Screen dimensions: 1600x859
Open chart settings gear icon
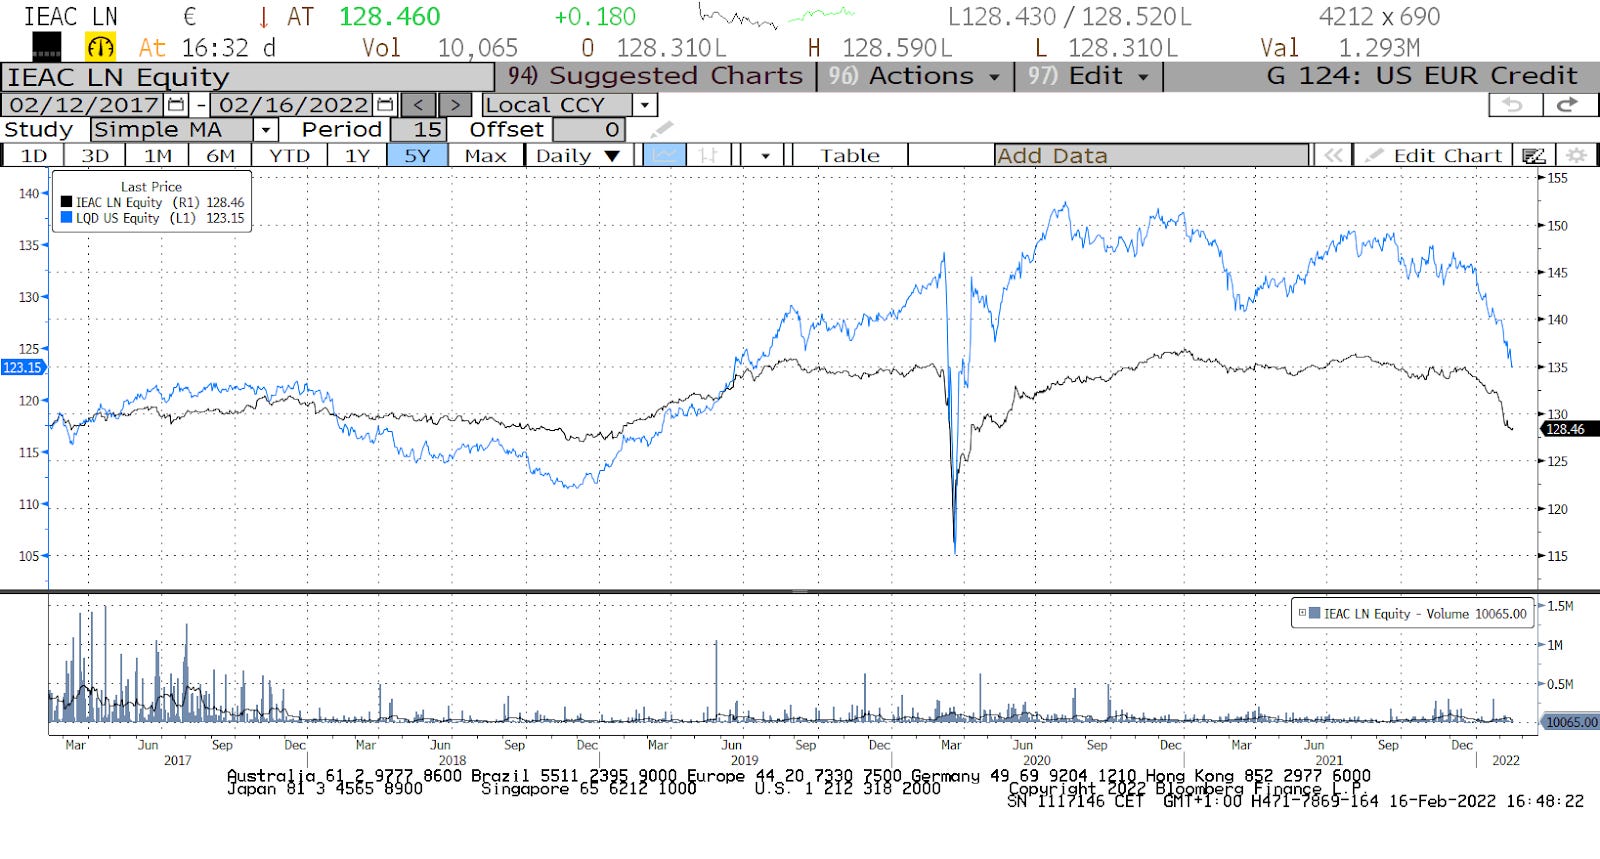[x=1576, y=156]
